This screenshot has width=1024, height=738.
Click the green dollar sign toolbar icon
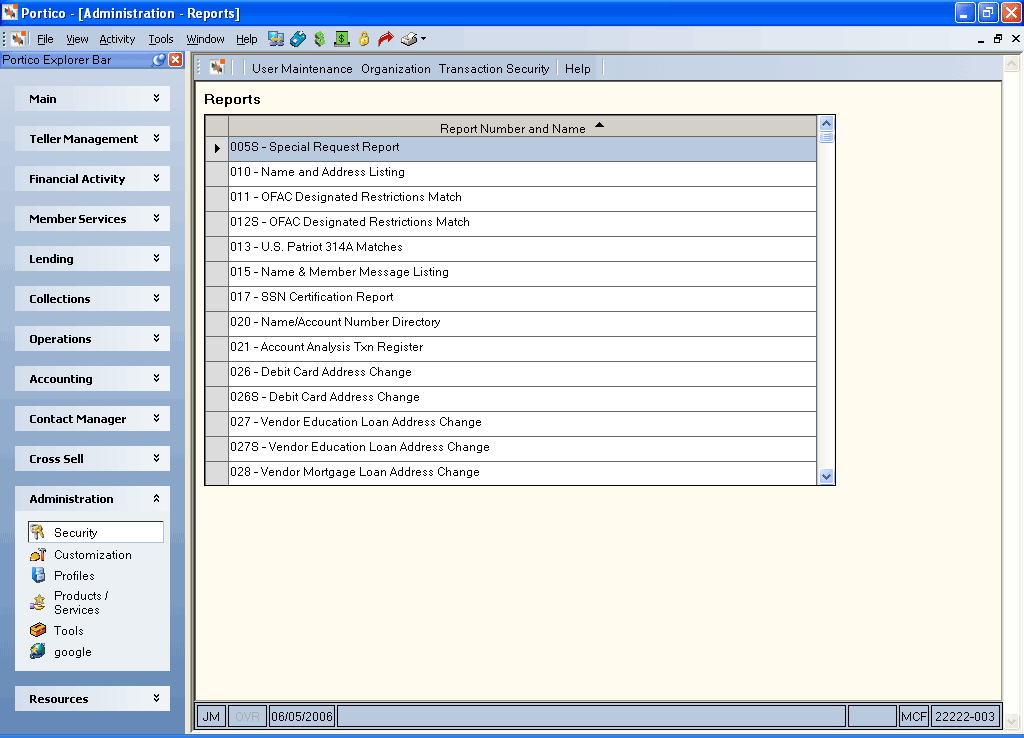(x=319, y=39)
